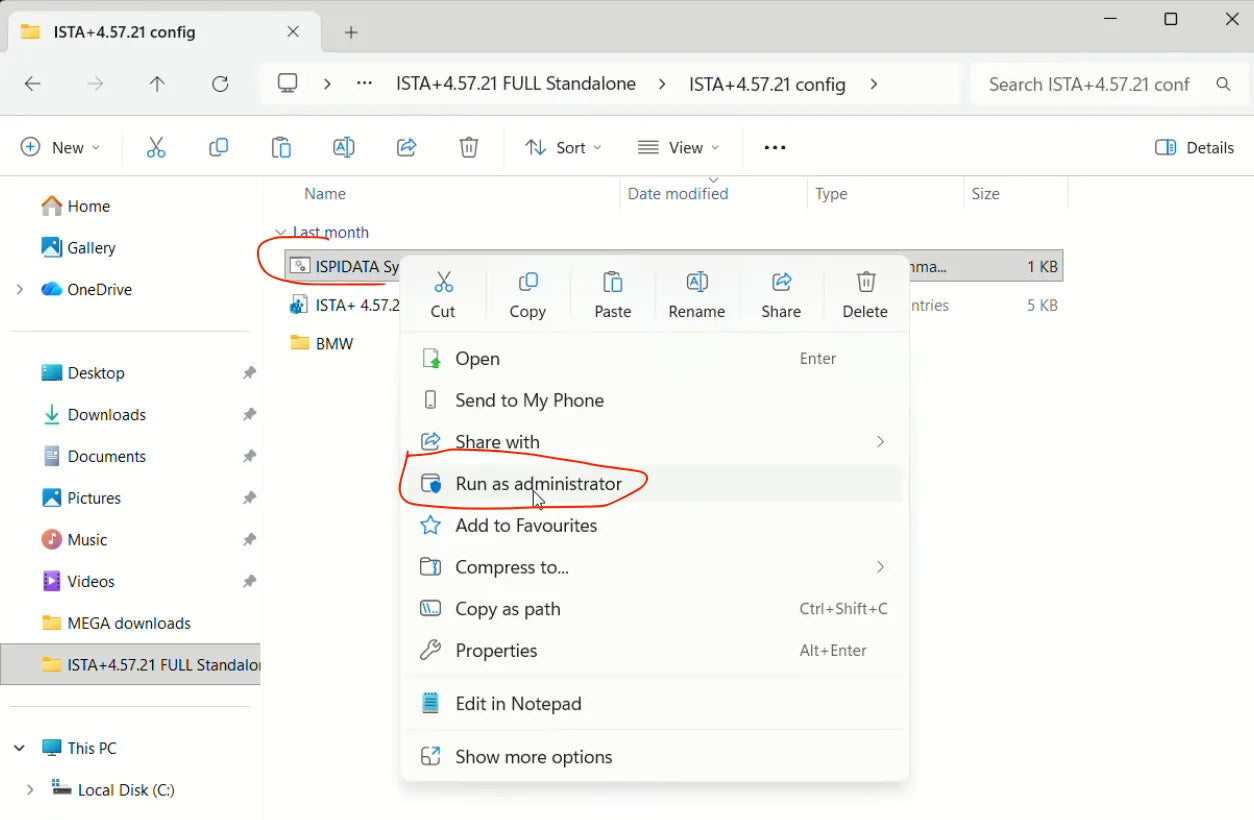The image size is (1254, 820).
Task: Open Gallery in the sidebar
Action: coord(79,247)
